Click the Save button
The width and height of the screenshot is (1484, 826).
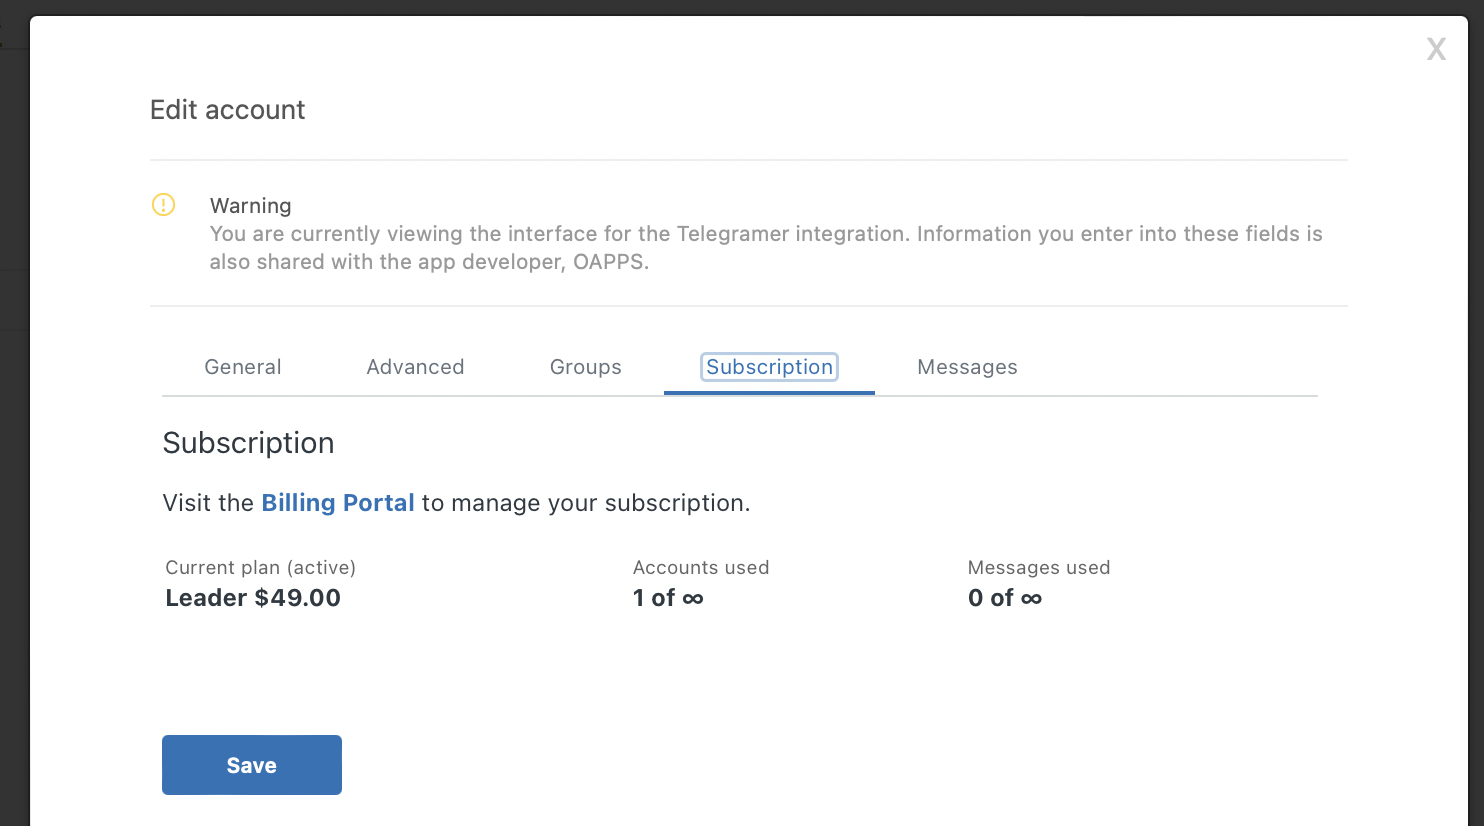tap(251, 764)
